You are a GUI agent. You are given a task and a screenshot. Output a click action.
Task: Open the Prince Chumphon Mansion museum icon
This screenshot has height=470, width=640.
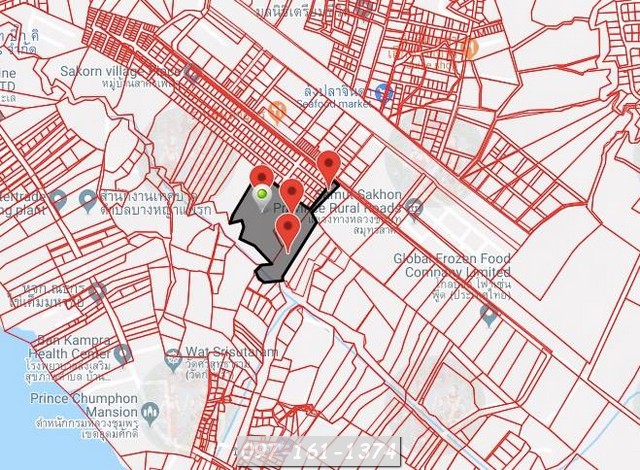coord(151,413)
